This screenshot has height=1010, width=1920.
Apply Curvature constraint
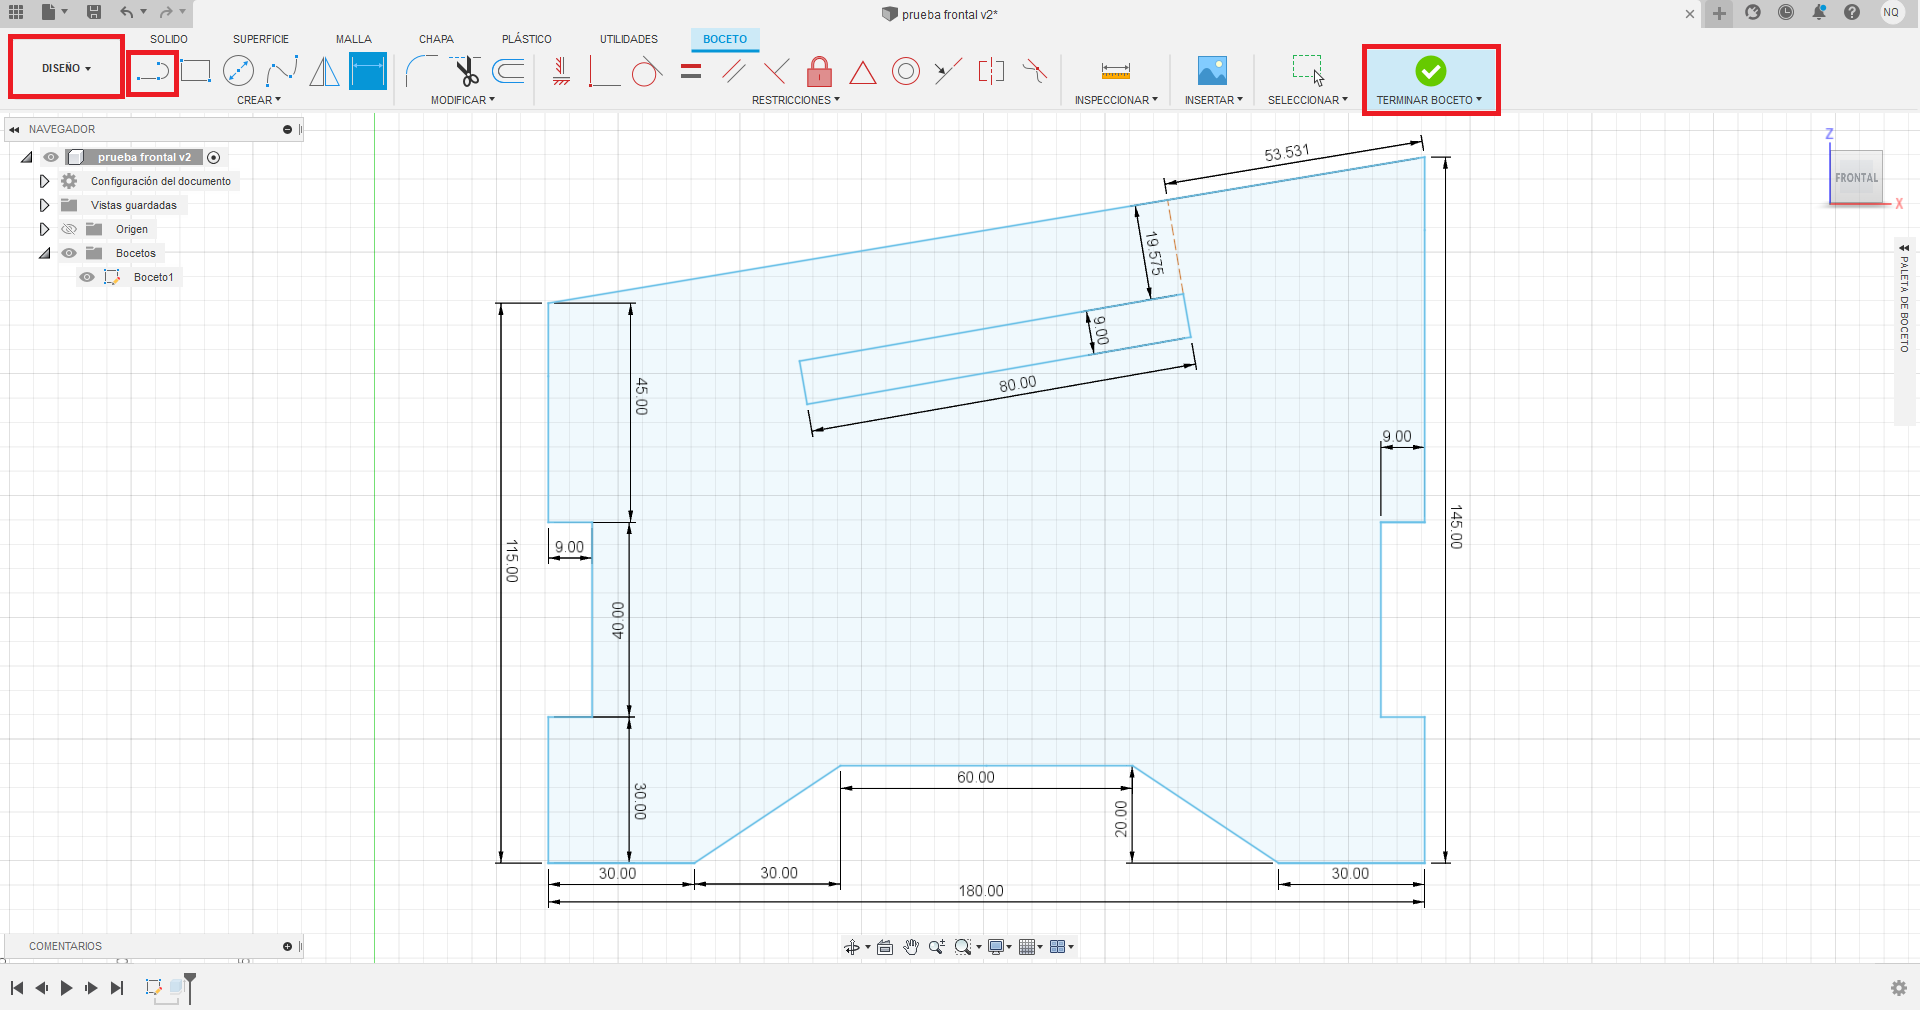click(x=1035, y=71)
